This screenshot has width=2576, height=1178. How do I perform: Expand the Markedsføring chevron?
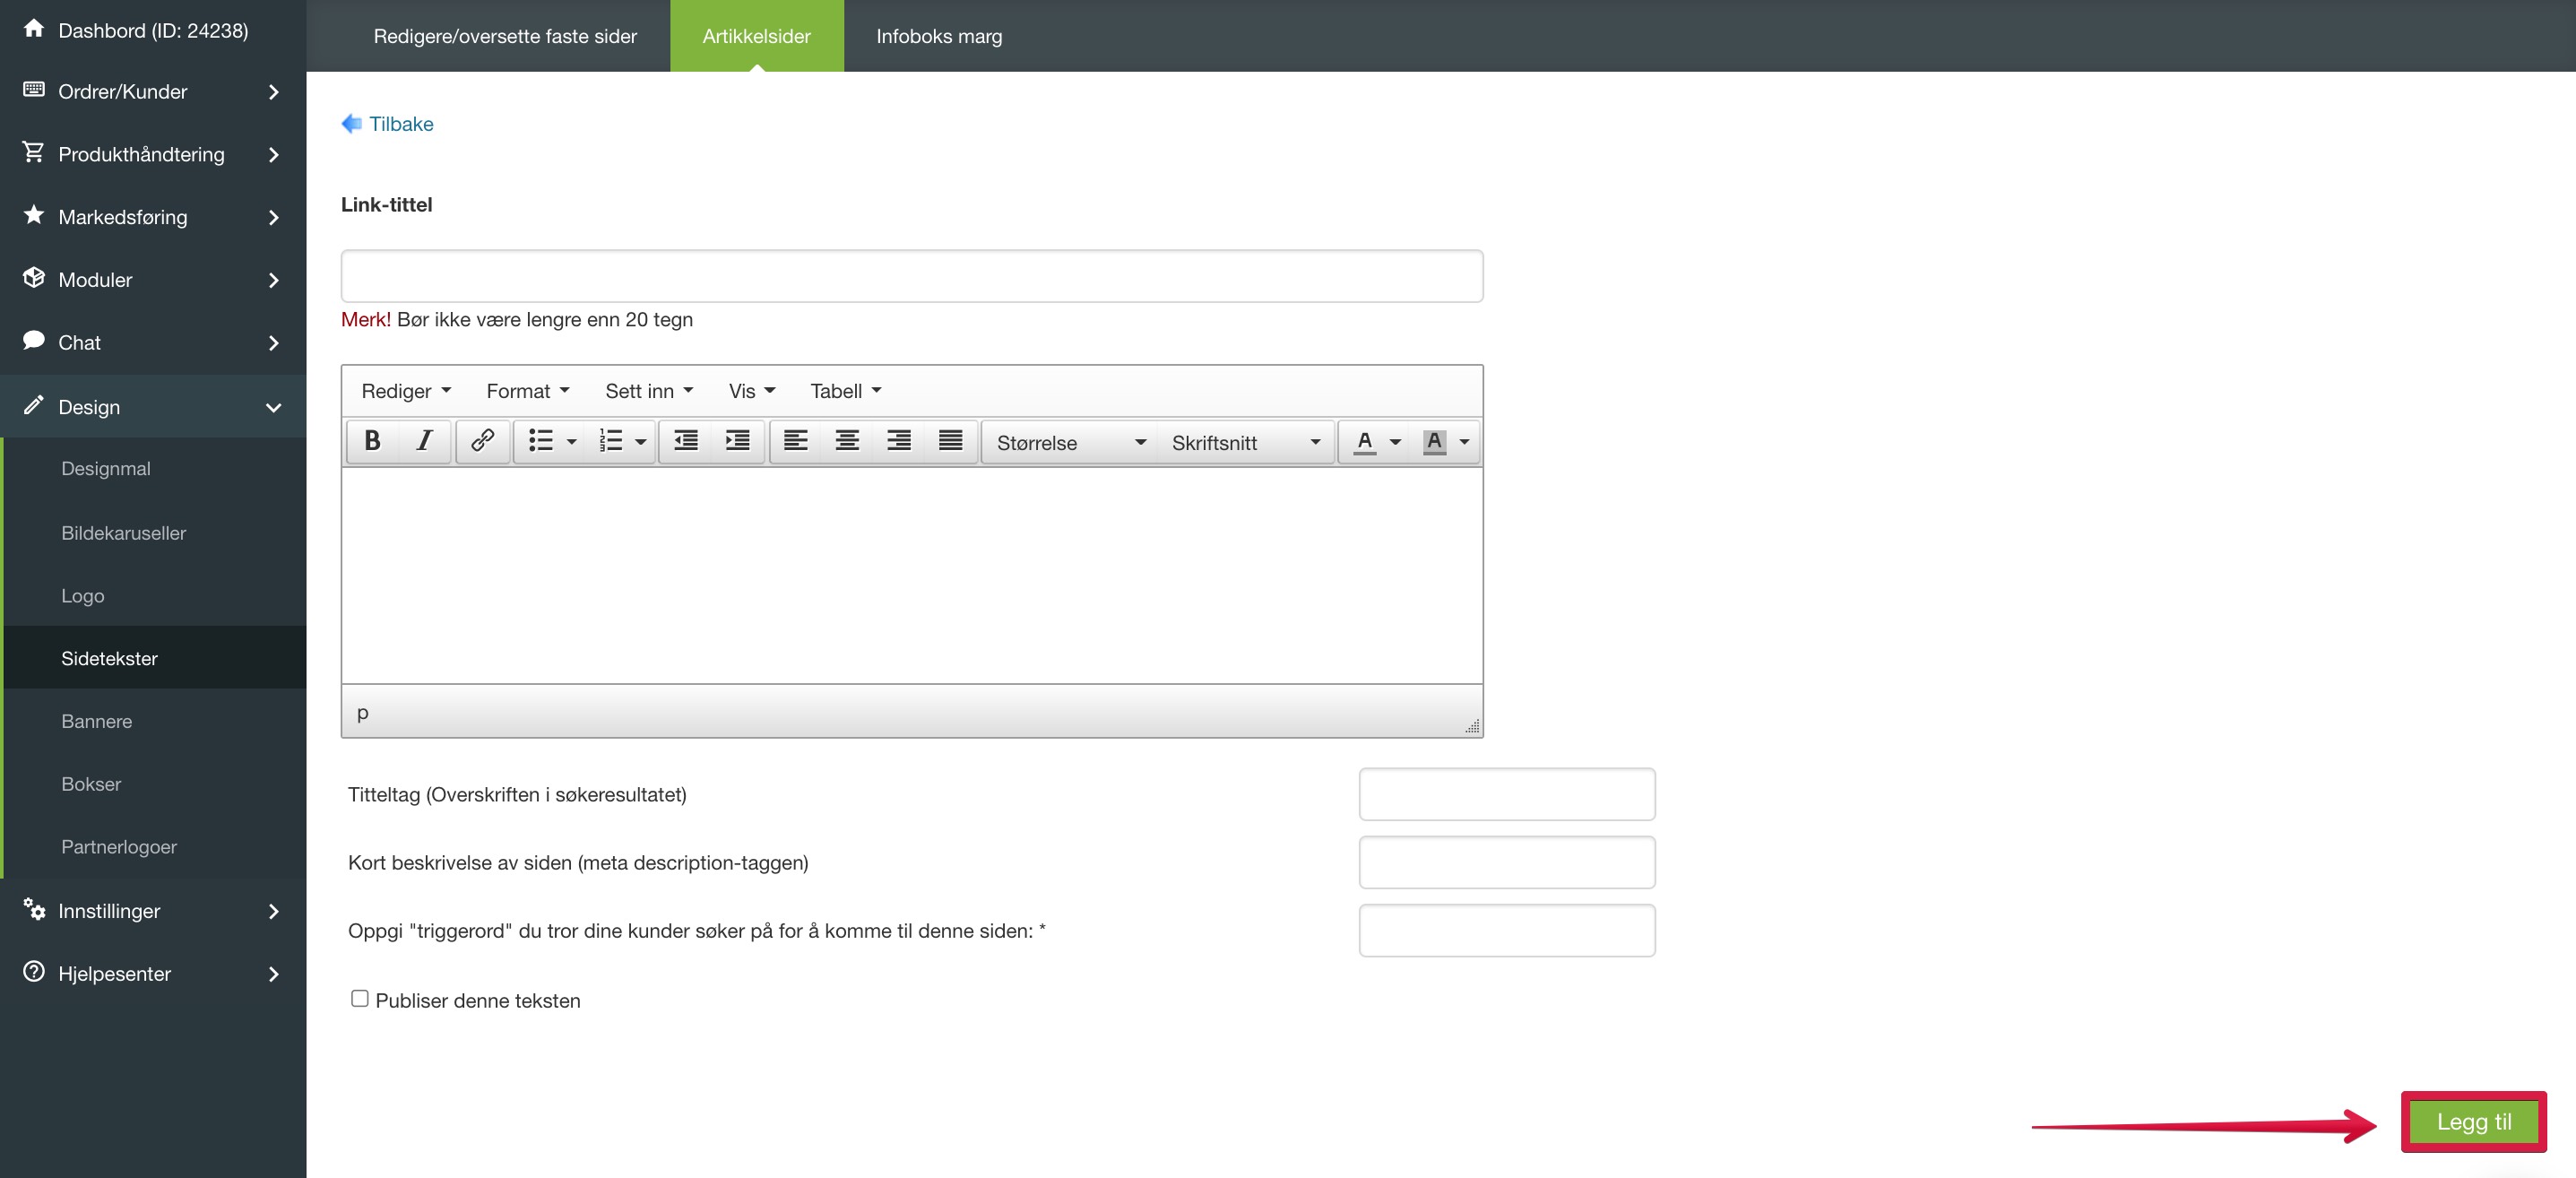coord(273,217)
